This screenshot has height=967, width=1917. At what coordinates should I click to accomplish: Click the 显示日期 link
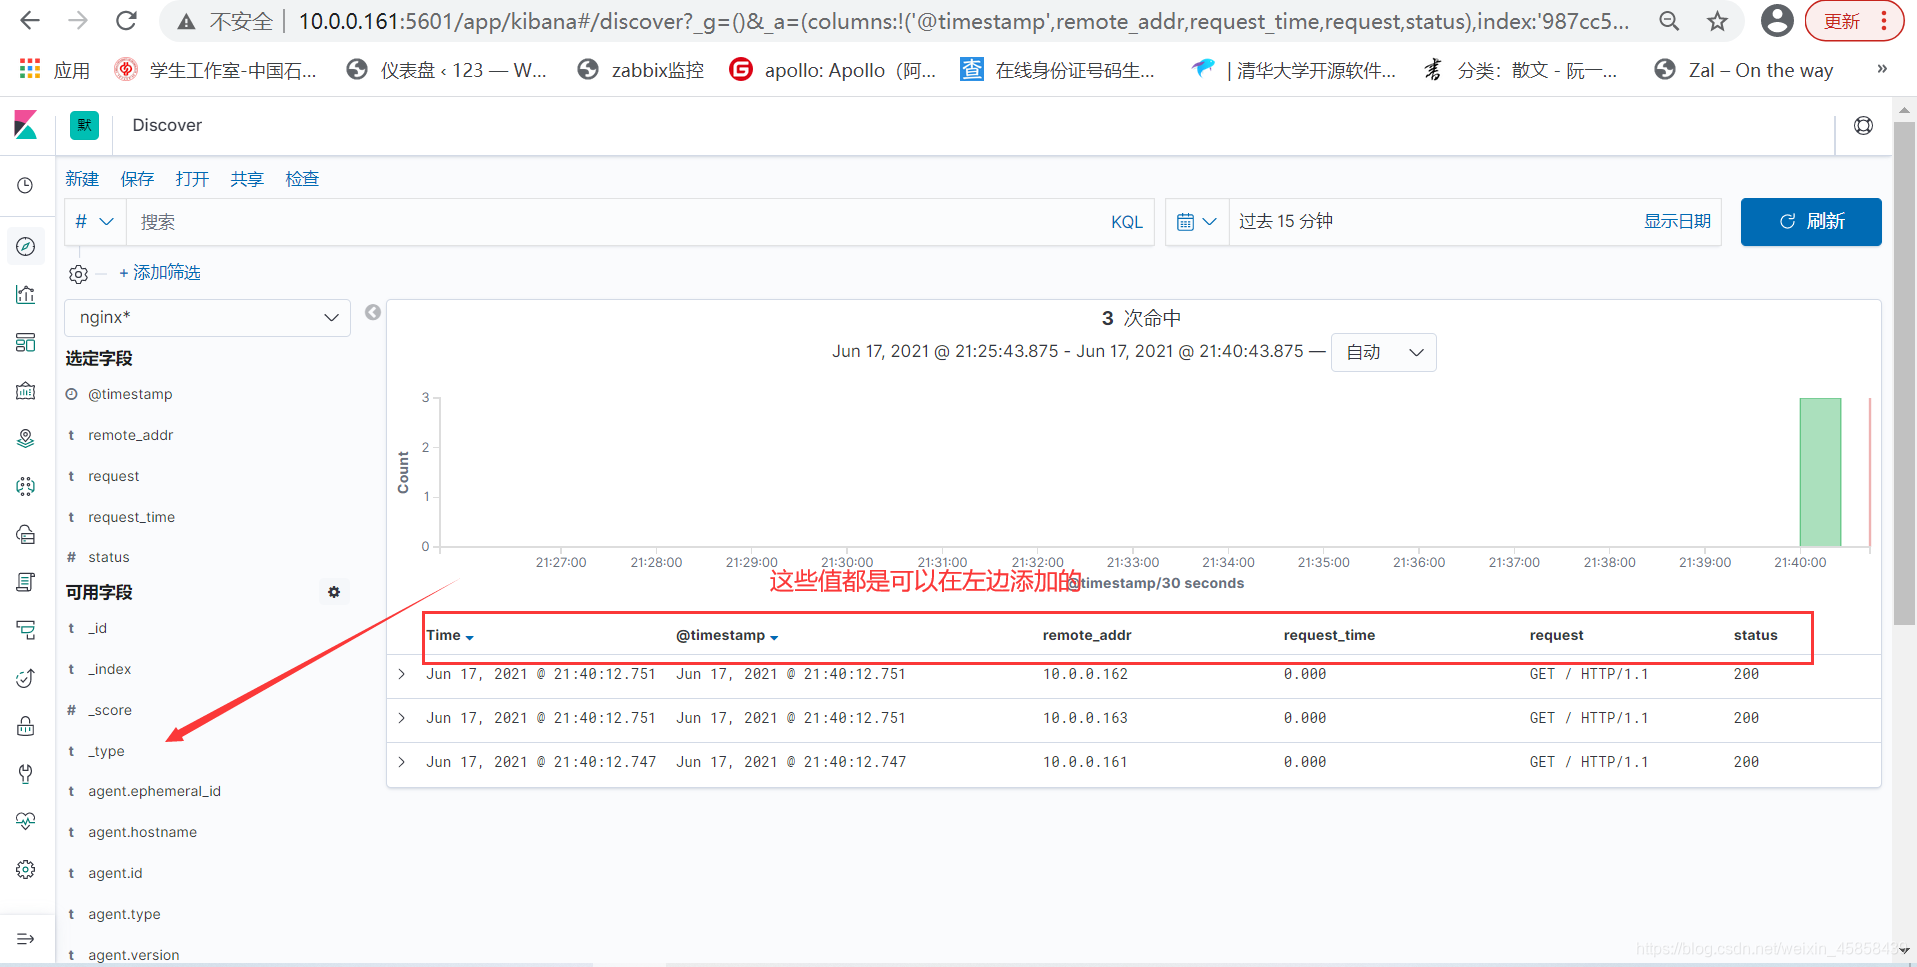pyautogui.click(x=1677, y=222)
